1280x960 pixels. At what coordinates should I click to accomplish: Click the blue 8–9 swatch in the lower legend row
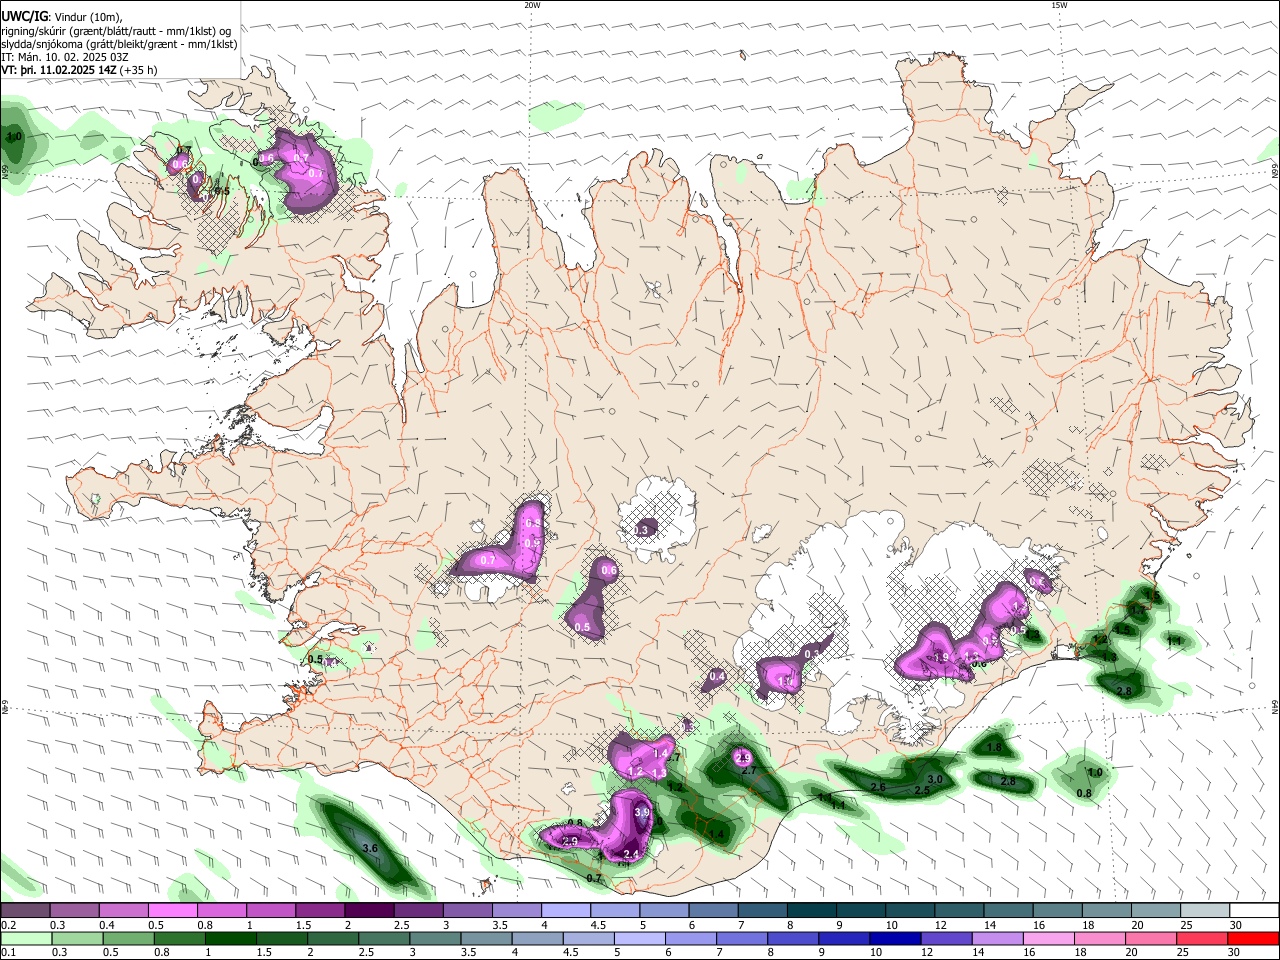pyautogui.click(x=794, y=938)
